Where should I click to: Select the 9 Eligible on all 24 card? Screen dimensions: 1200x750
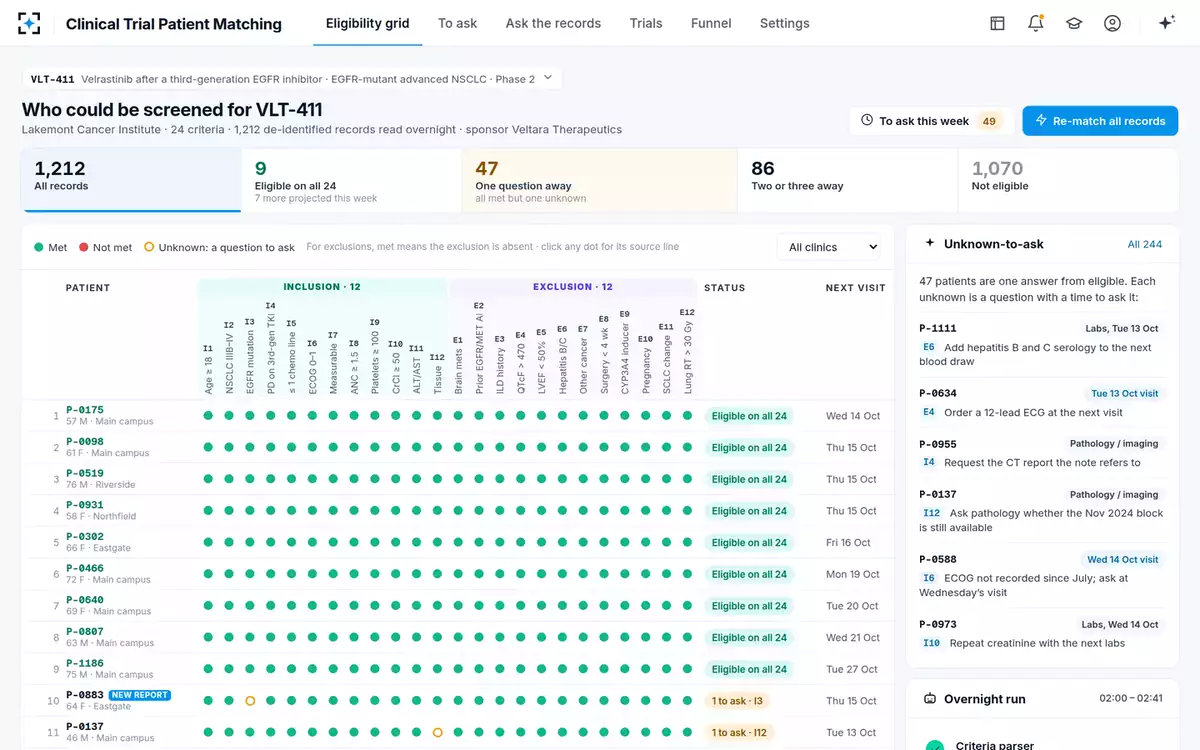coord(352,180)
